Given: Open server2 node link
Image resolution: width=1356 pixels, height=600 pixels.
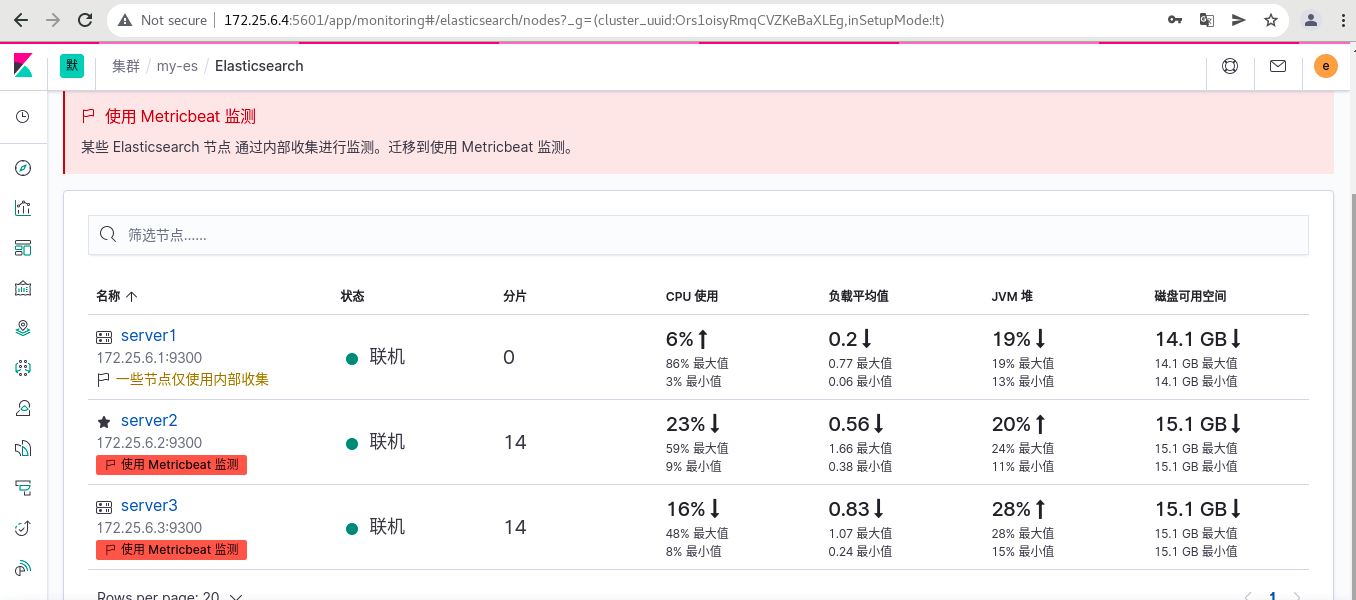Looking at the screenshot, I should click(x=149, y=421).
